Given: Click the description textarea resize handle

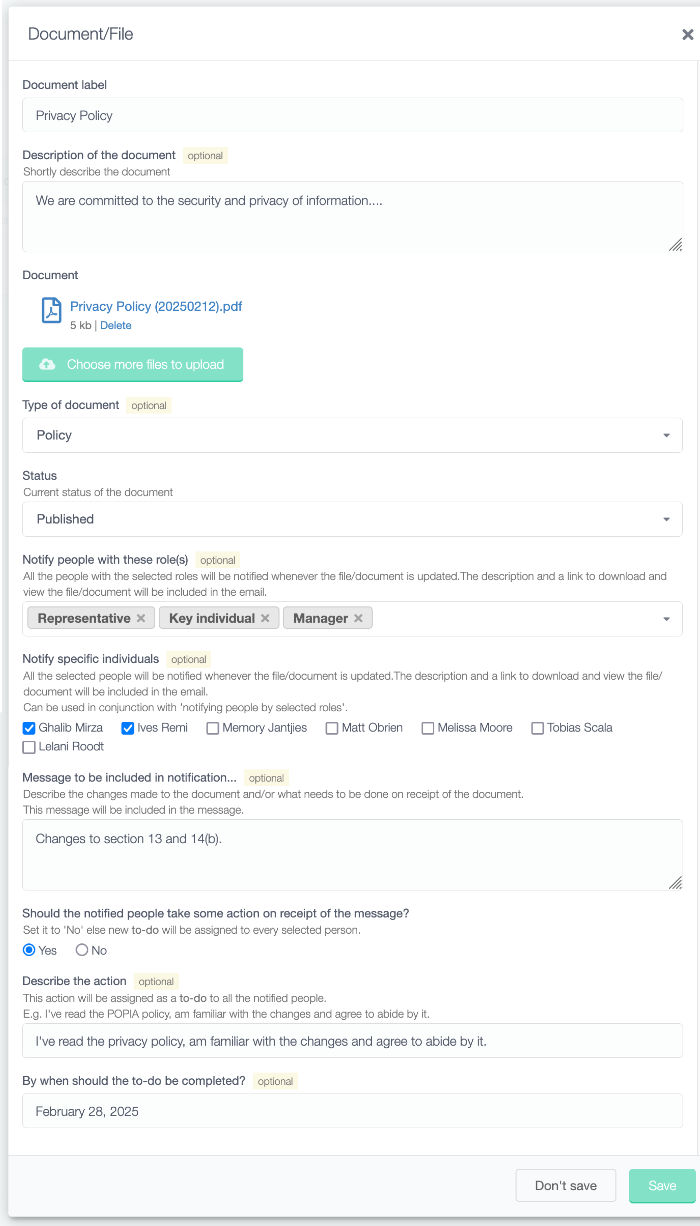Looking at the screenshot, I should coord(675,244).
